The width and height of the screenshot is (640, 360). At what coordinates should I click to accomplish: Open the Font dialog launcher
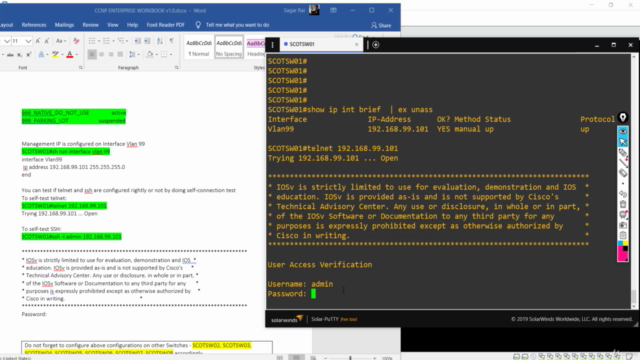(x=80, y=68)
